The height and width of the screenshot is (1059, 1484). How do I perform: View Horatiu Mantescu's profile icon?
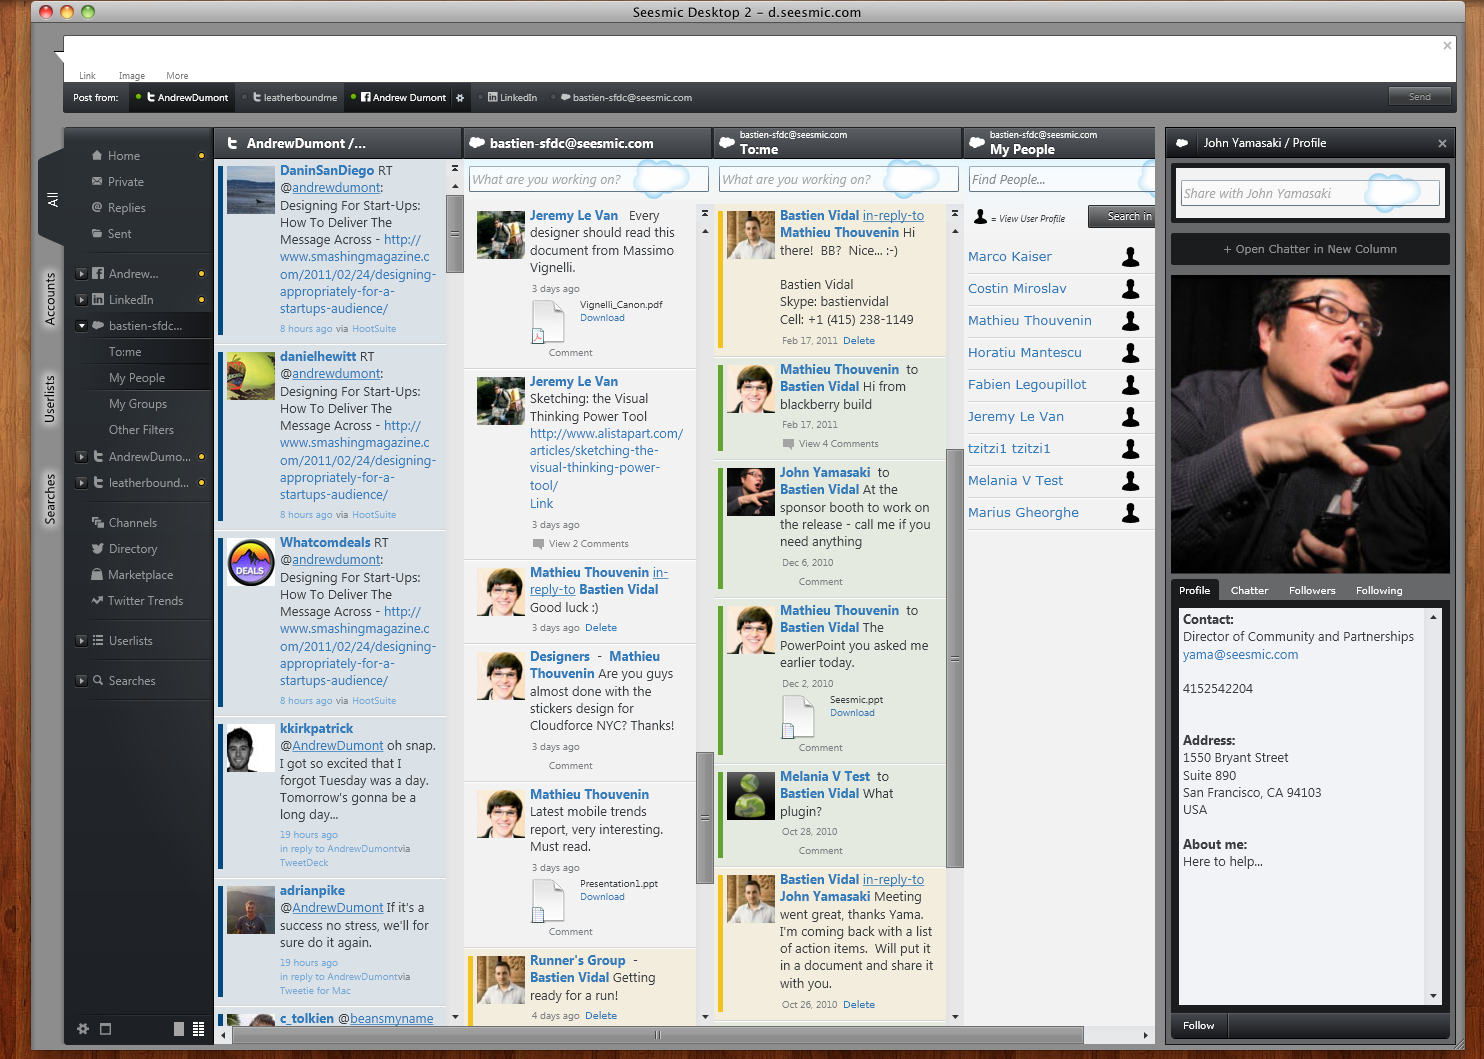coord(1130,353)
